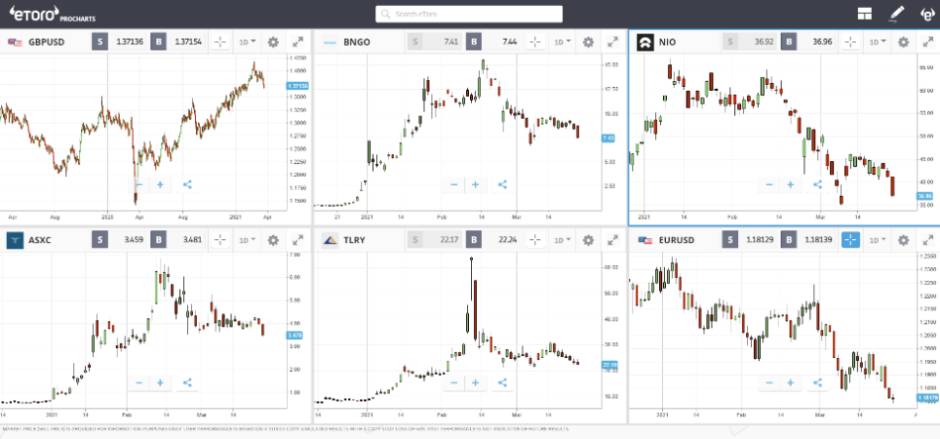
Task: Share the BNGO chart
Action: click(502, 185)
